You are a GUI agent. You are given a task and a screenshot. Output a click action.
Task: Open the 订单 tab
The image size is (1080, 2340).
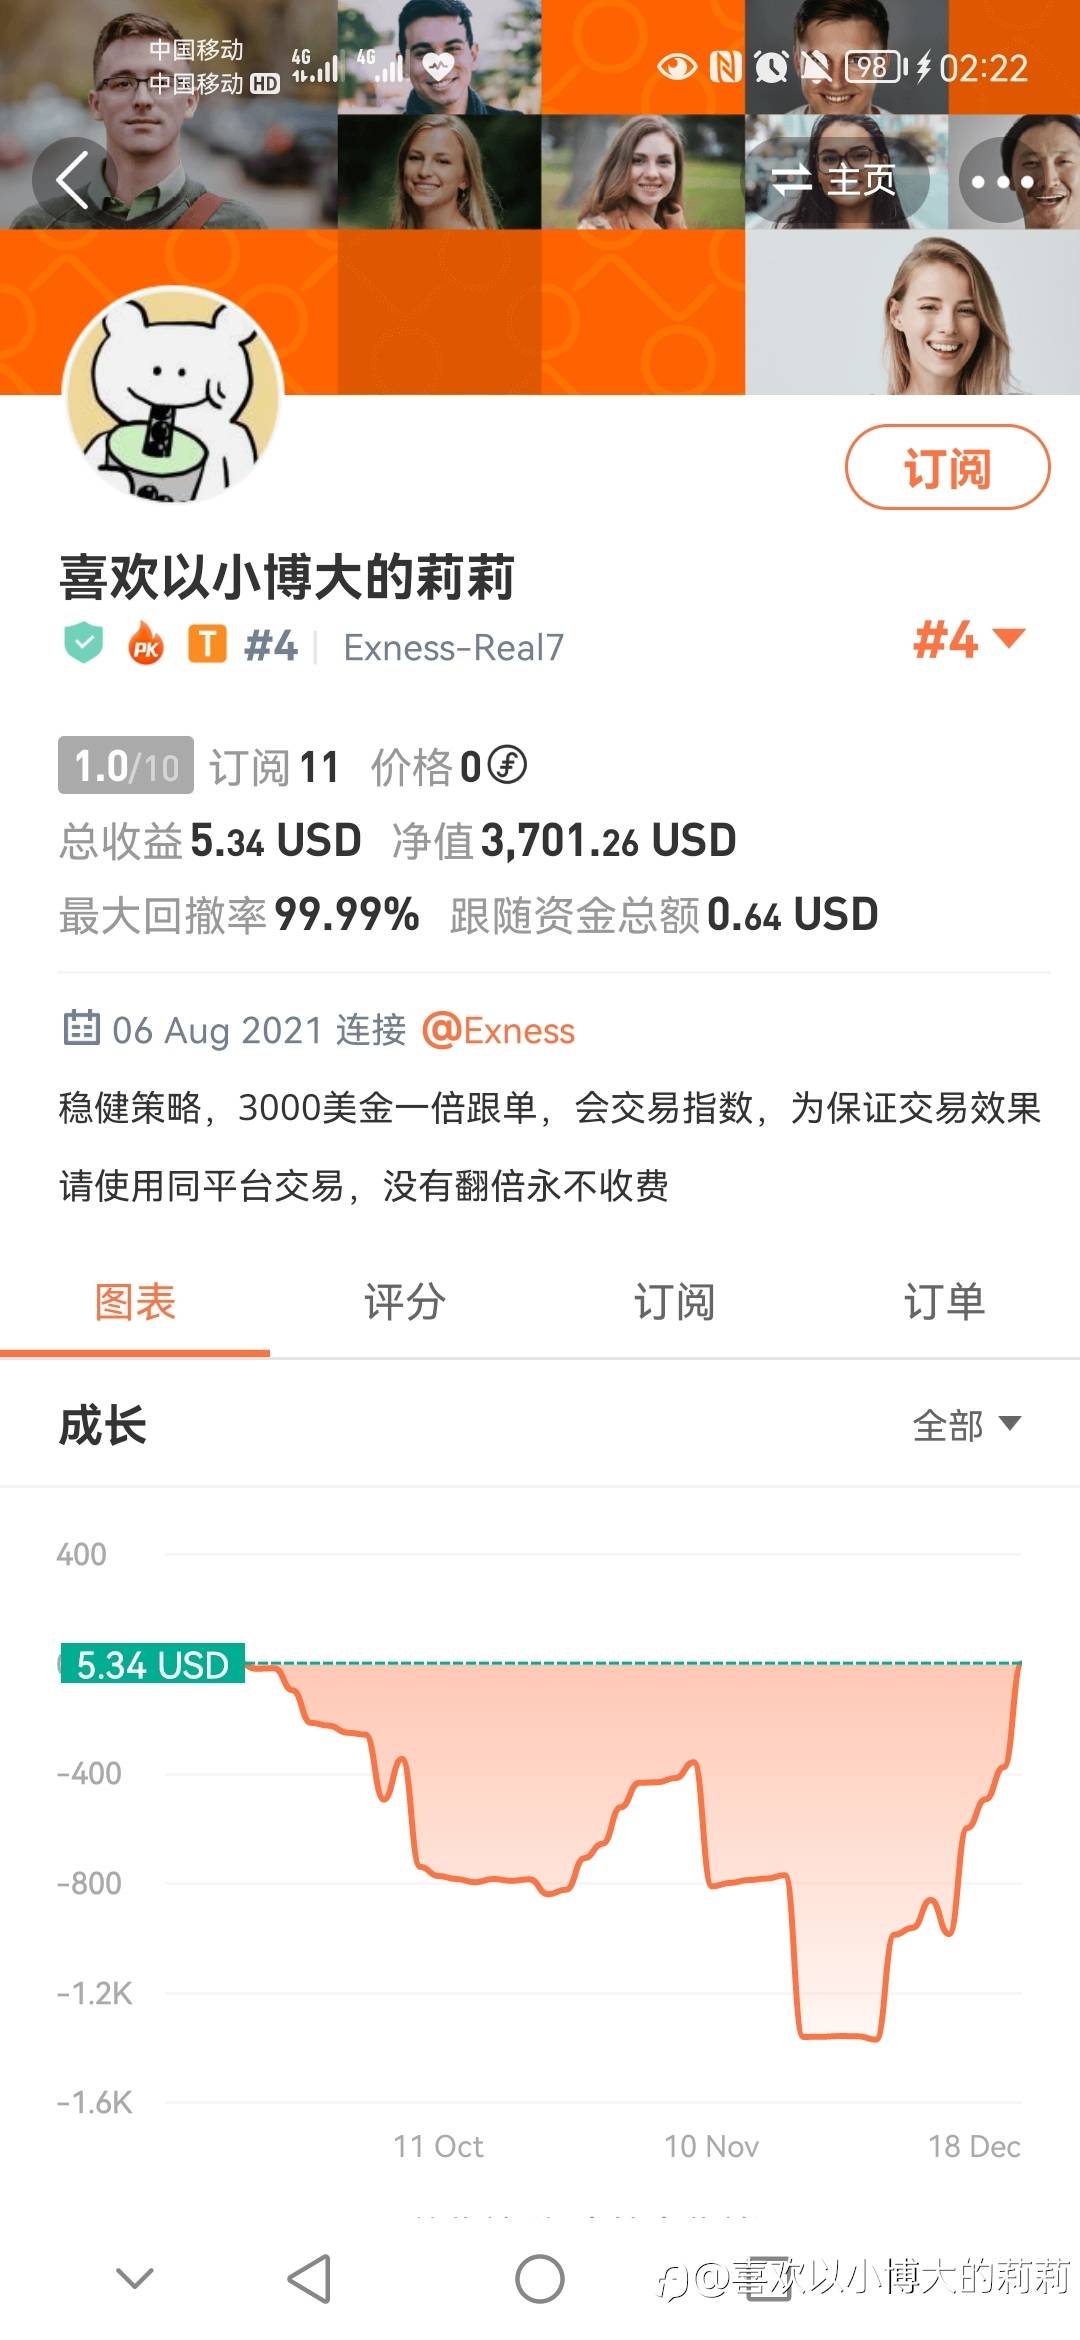coord(944,1302)
